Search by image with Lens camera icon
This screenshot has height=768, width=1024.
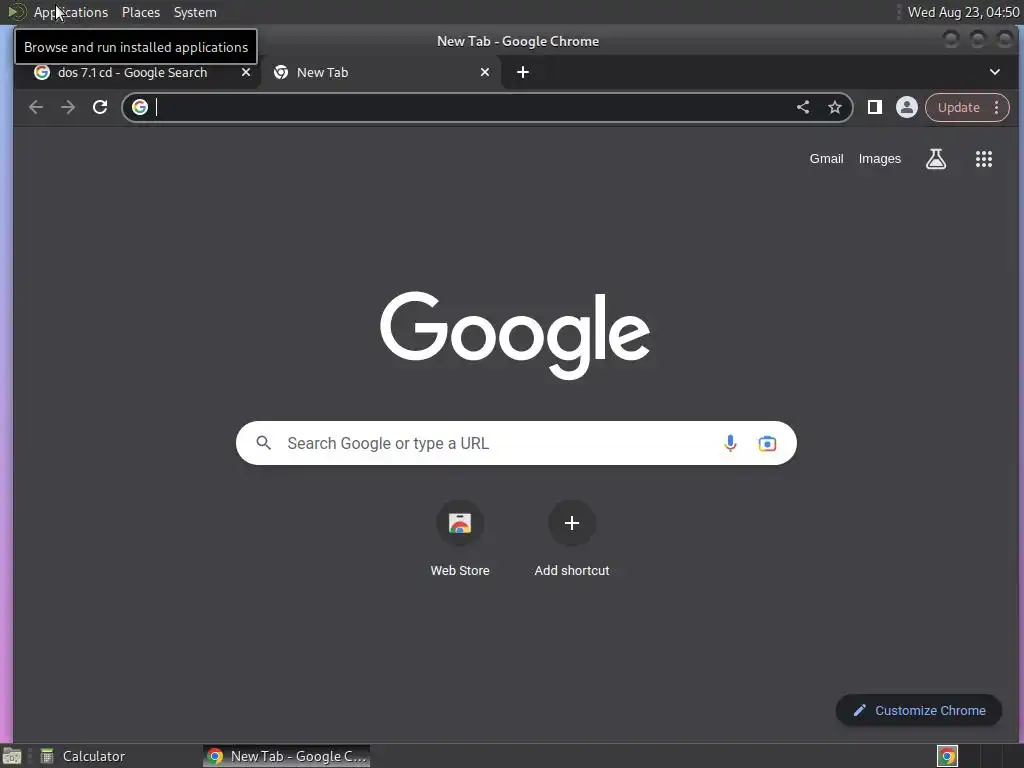pos(767,443)
